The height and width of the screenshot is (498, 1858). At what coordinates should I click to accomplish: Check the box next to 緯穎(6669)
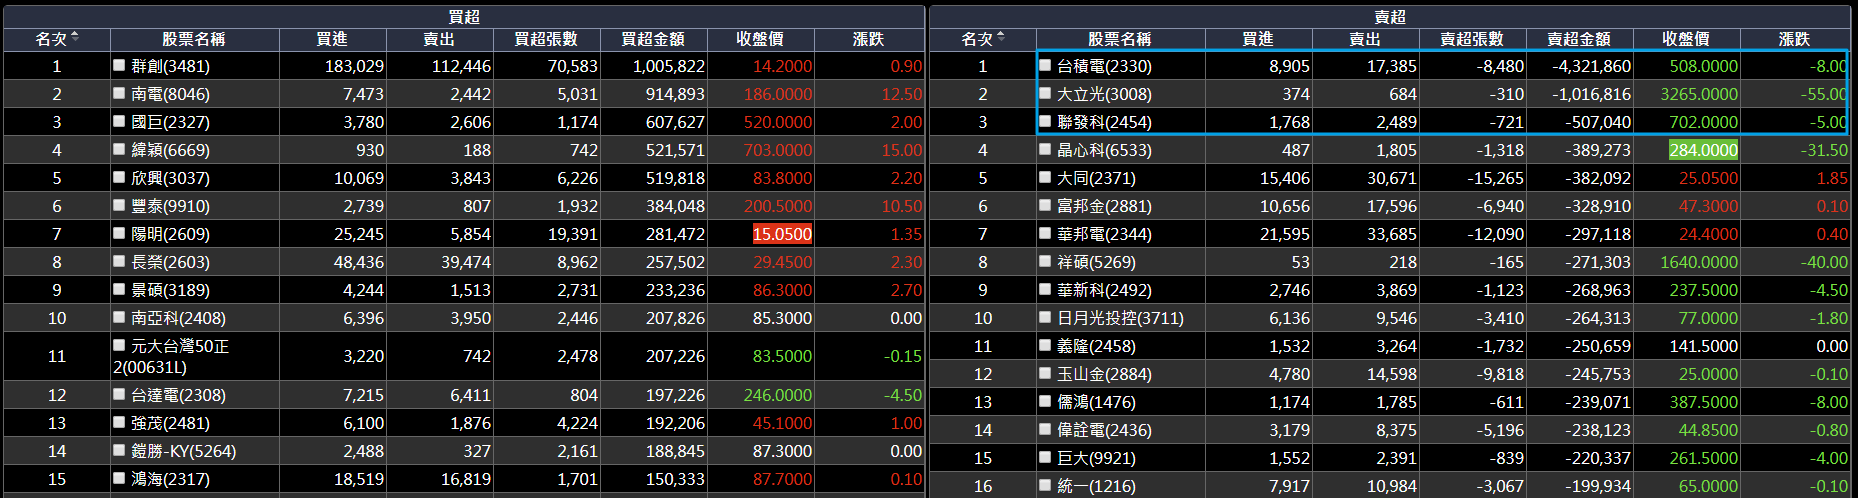coord(119,149)
